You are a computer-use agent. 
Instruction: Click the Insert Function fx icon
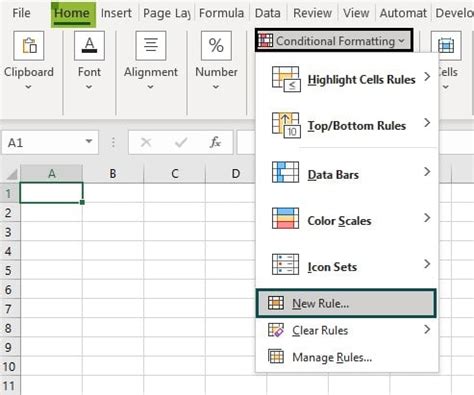coord(215,142)
